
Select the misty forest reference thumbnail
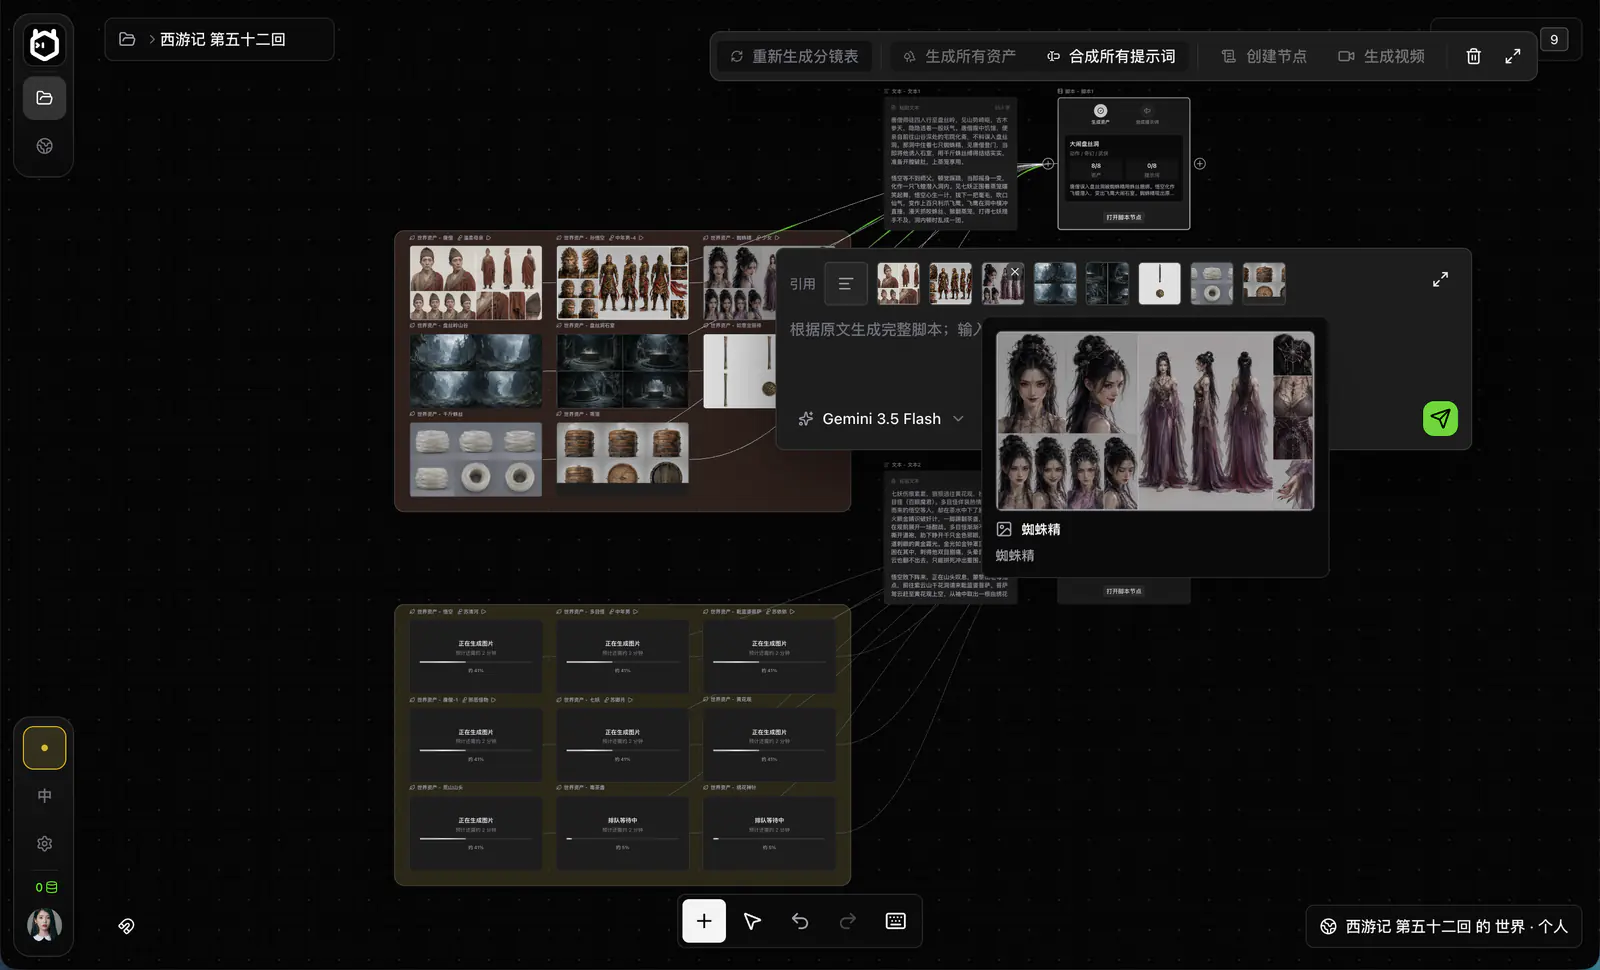1055,284
